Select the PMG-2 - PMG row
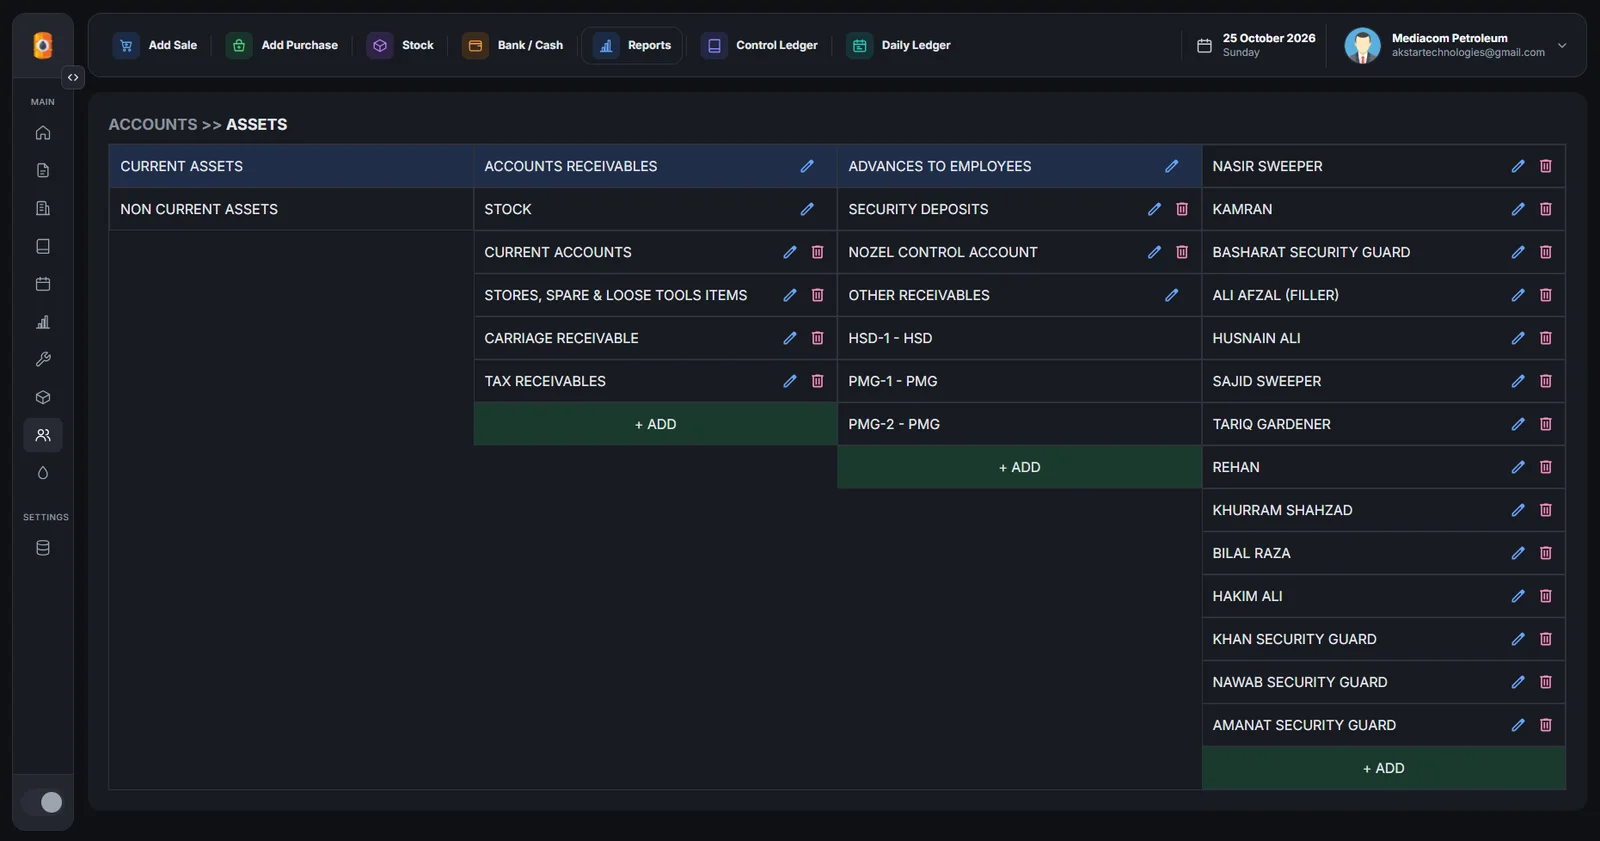 click(1019, 424)
